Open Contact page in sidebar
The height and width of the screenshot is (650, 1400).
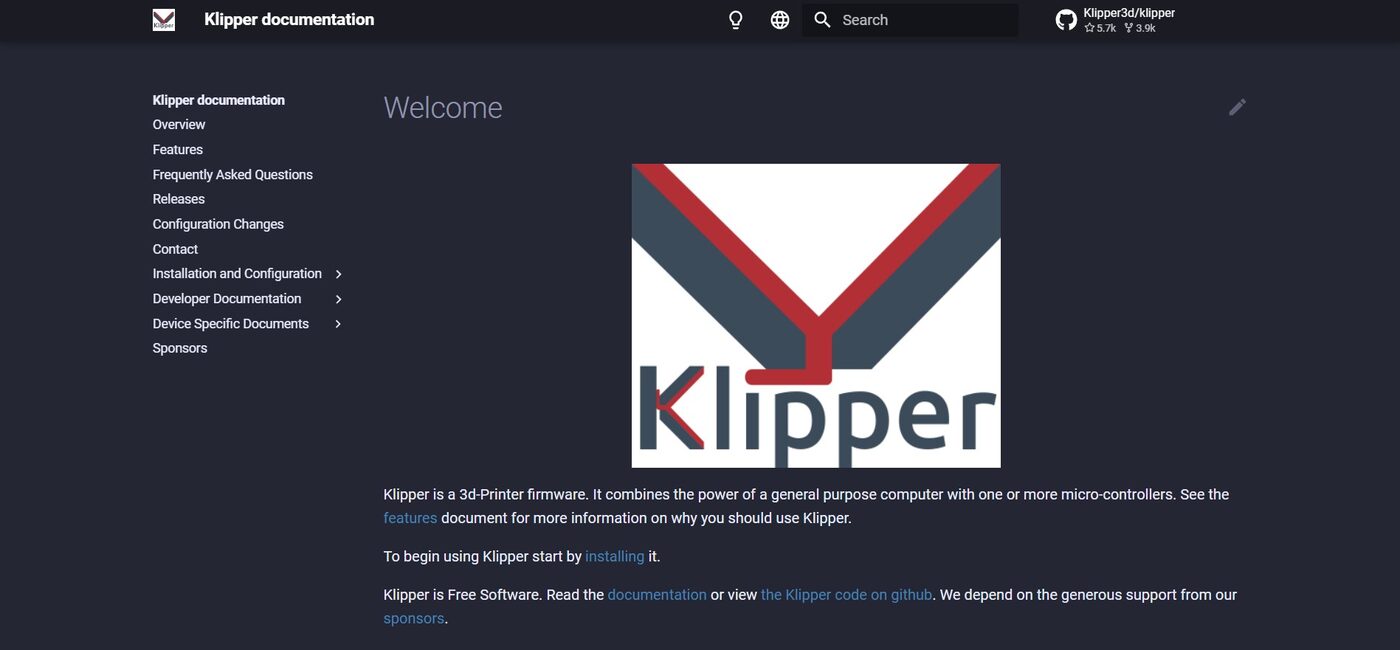point(175,249)
